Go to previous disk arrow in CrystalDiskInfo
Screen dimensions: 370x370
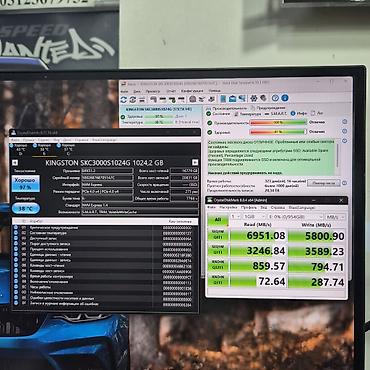15,163
